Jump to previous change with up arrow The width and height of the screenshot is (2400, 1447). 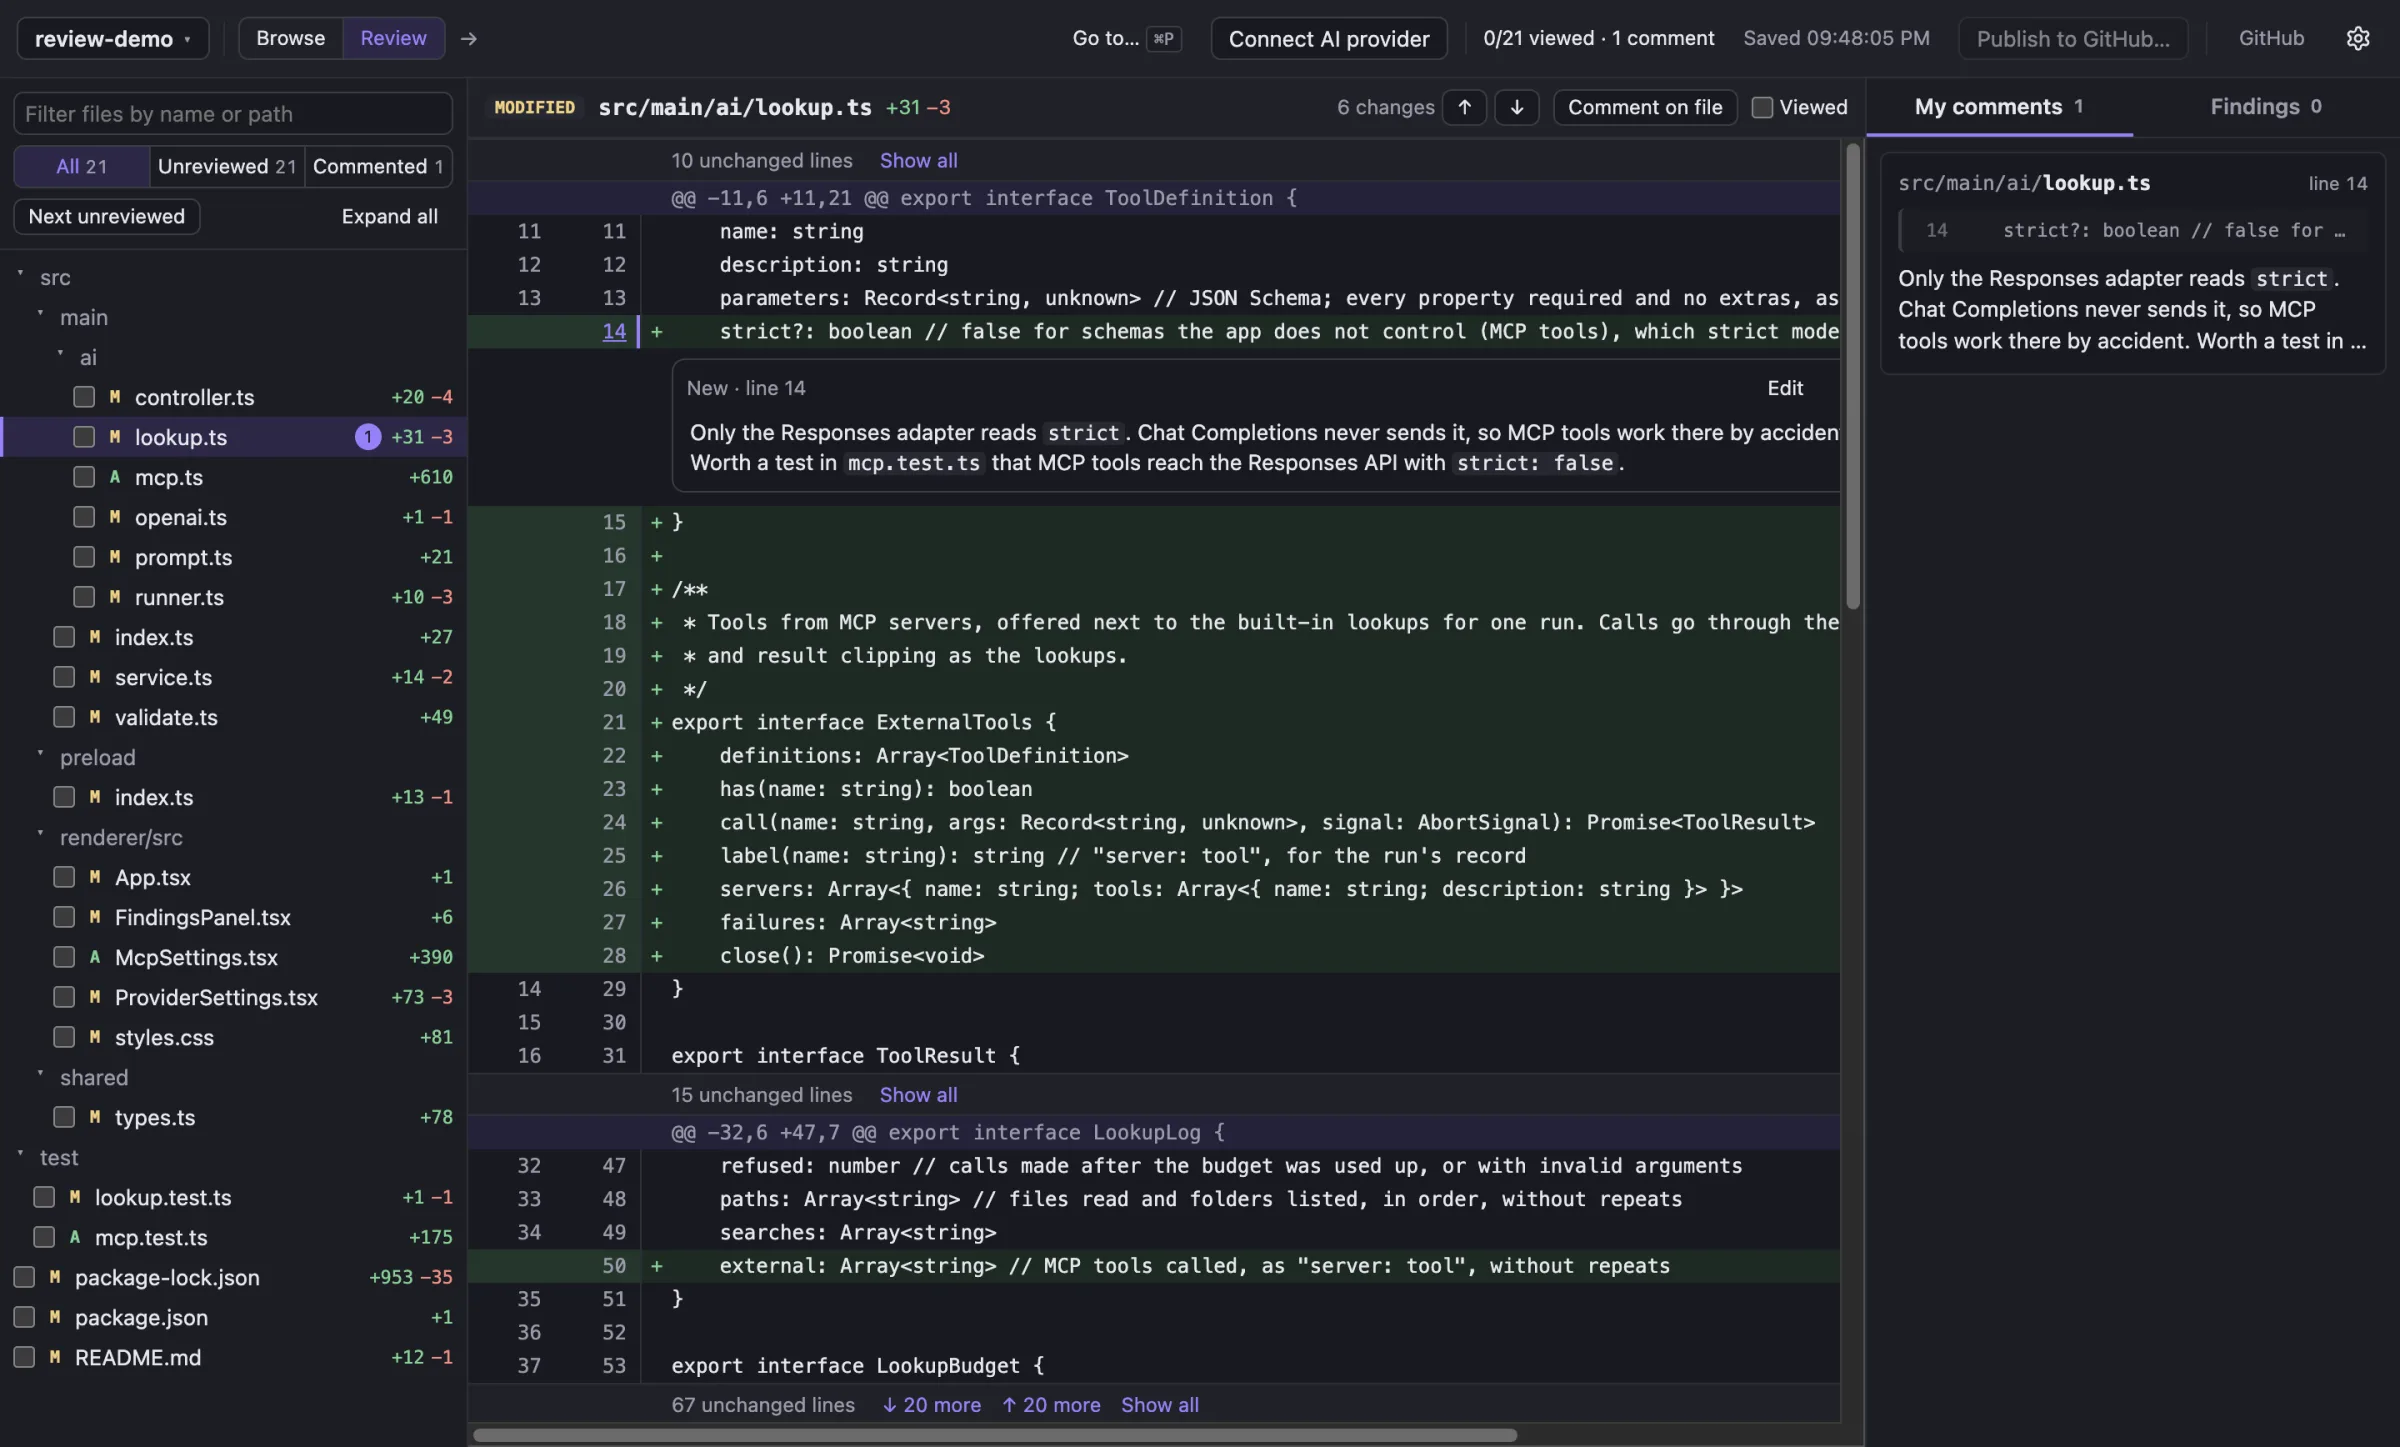click(1464, 107)
